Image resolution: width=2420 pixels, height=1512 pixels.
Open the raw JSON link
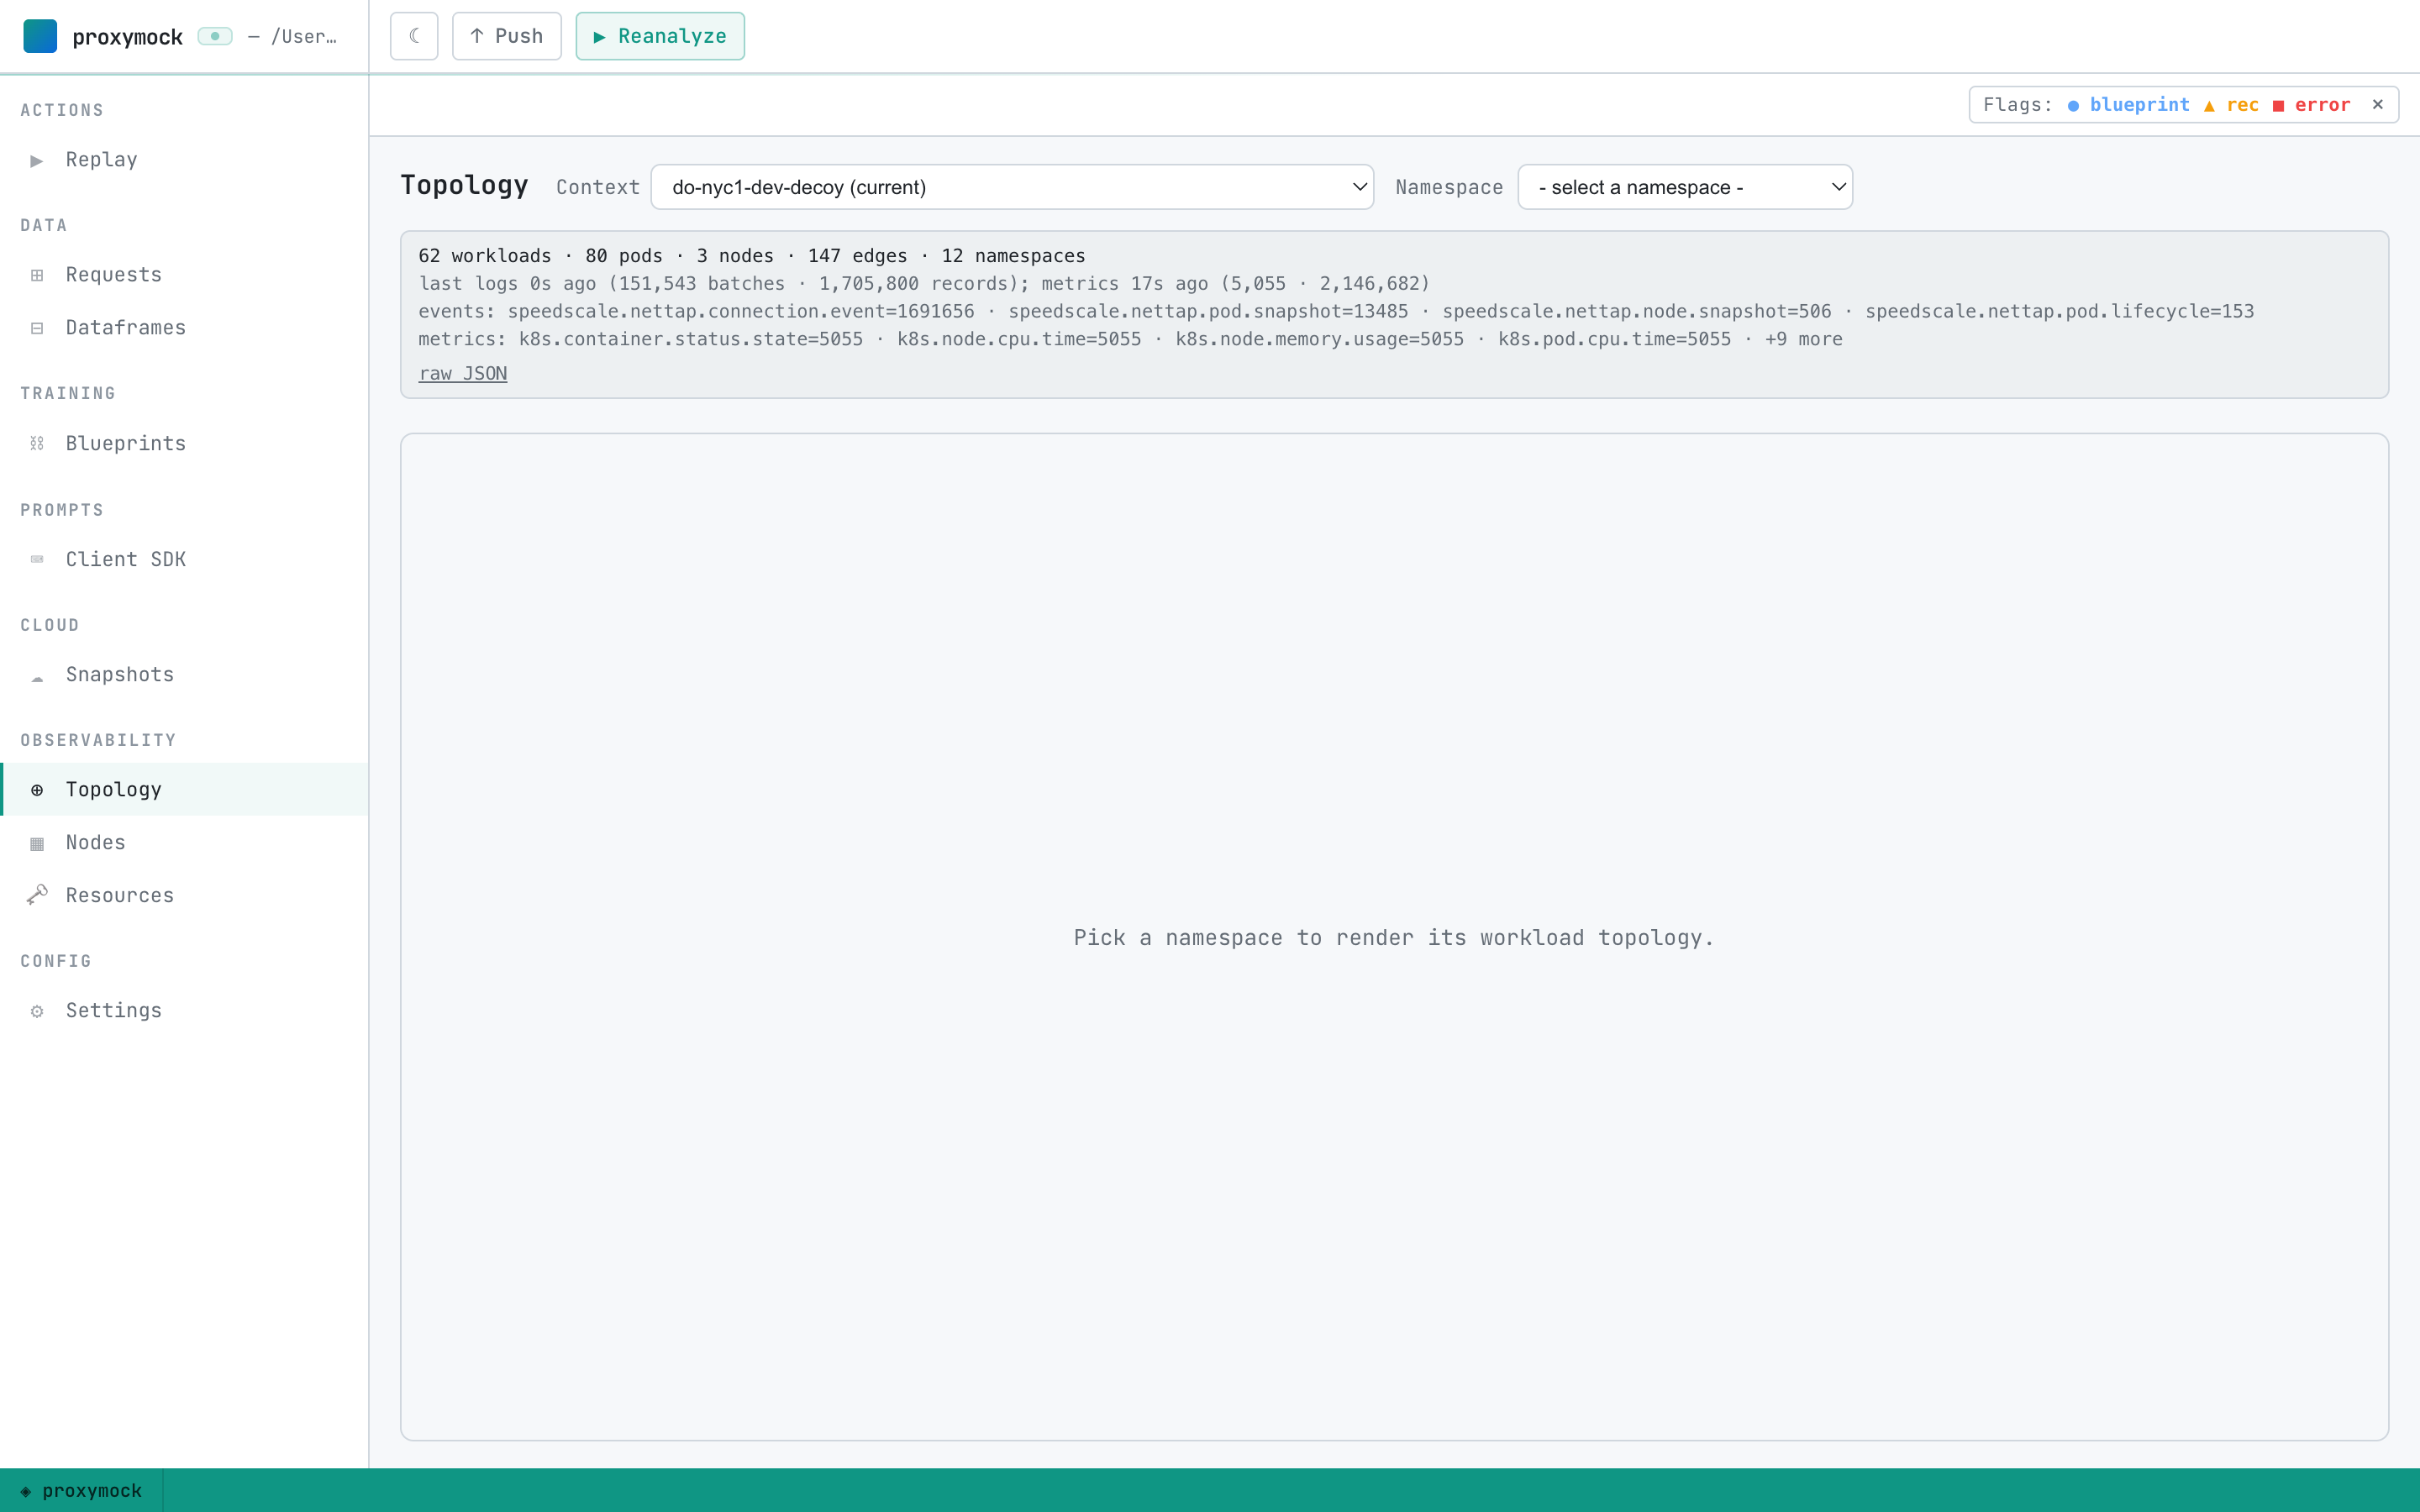[462, 373]
